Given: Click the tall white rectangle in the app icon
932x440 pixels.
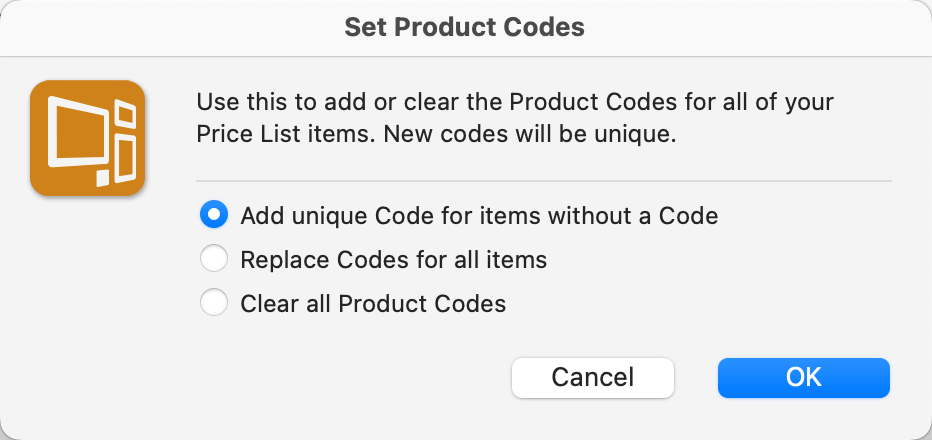Looking at the screenshot, I should click(125, 160).
